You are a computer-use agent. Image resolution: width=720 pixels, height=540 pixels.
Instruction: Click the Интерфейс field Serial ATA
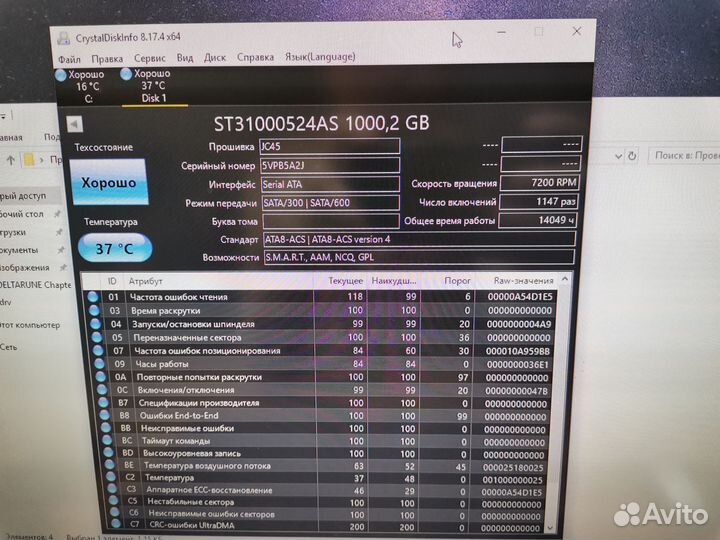(330, 184)
